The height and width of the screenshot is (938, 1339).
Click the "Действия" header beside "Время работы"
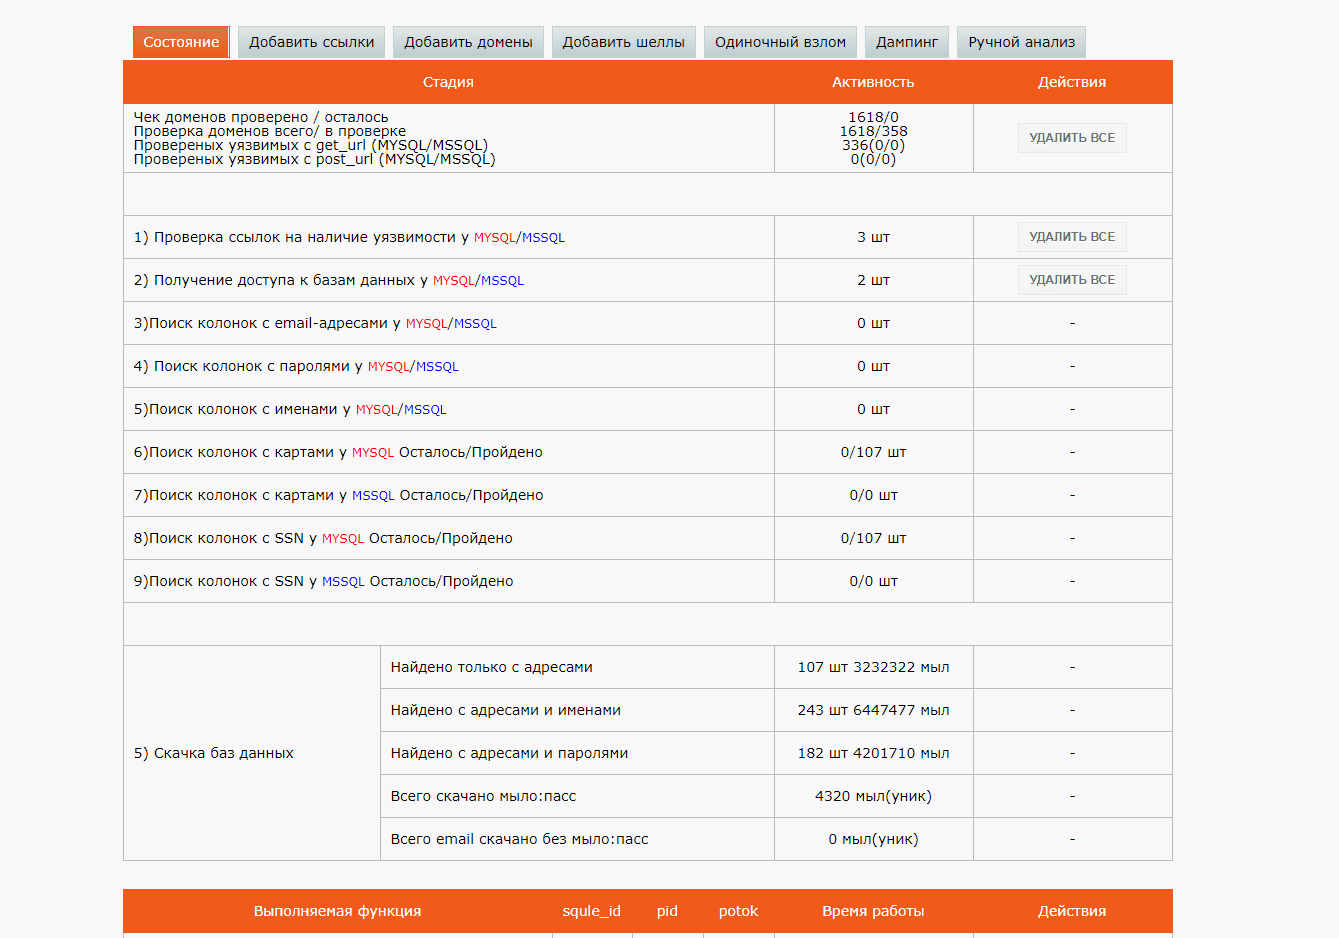(1072, 911)
